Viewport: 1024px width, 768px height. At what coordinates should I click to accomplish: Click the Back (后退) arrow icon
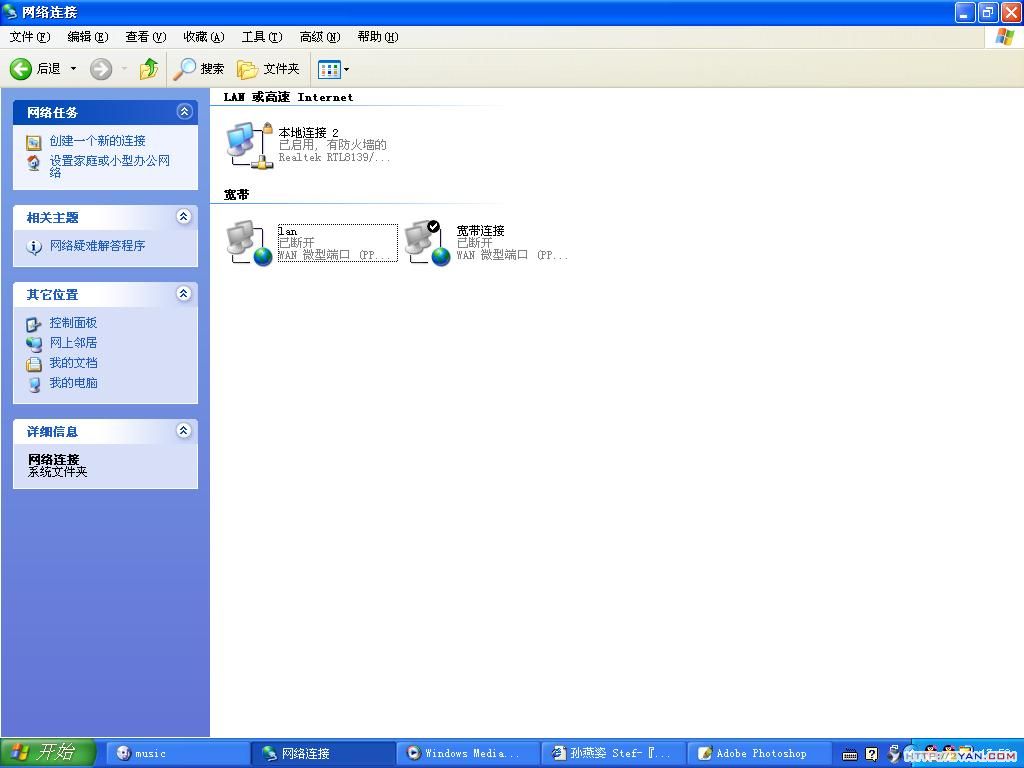[x=21, y=69]
